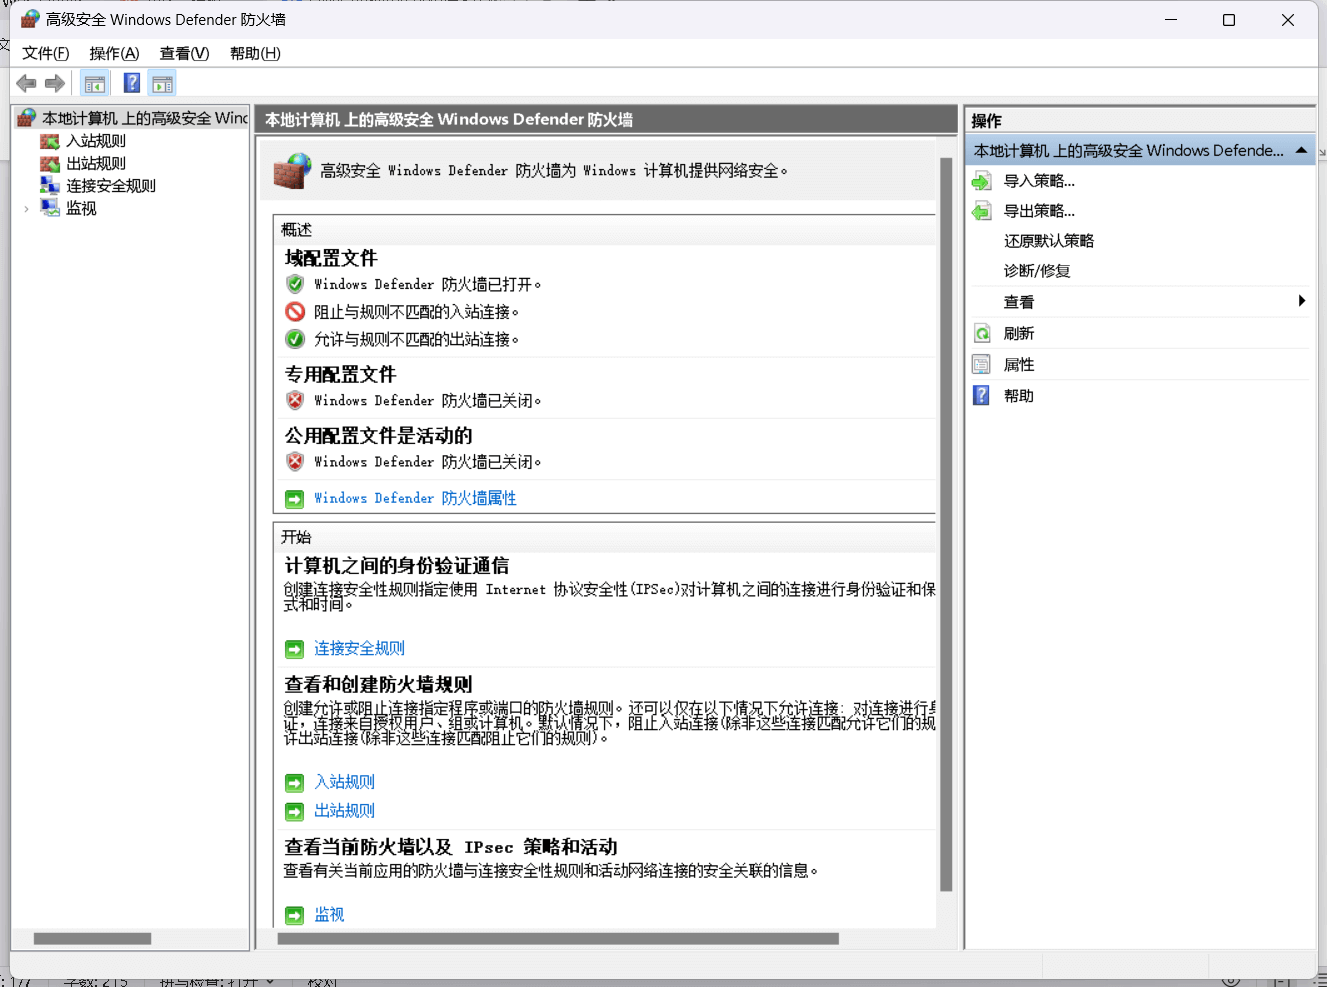Click the center pane vertical scrollbar
The image size is (1327, 987).
946,525
